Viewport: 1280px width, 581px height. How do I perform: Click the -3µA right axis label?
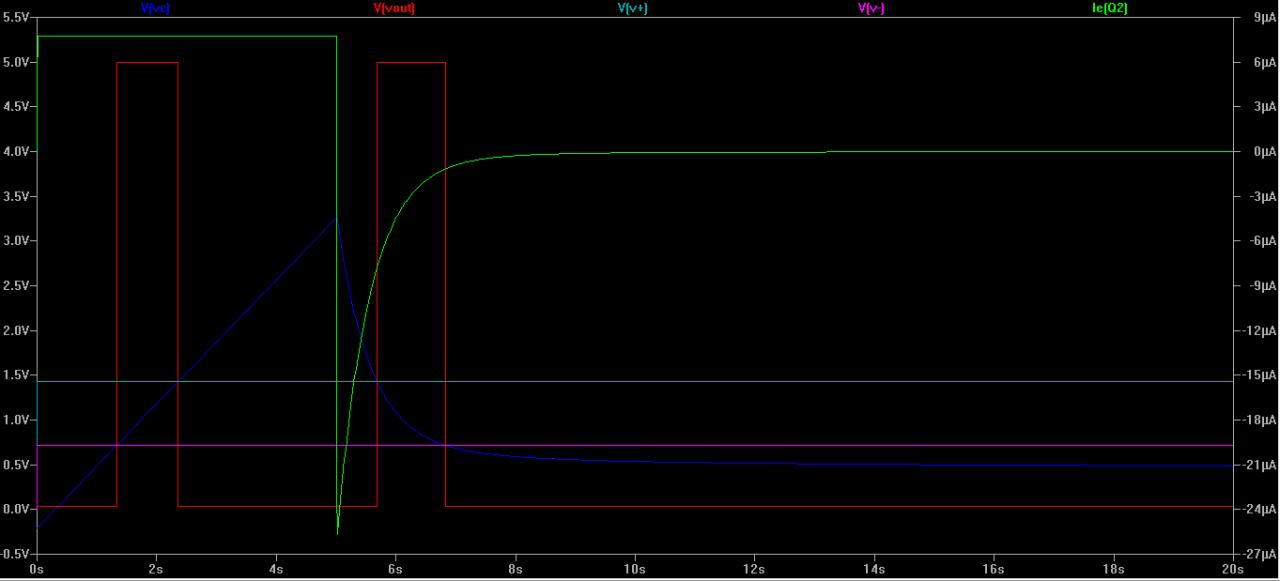click(x=1262, y=196)
